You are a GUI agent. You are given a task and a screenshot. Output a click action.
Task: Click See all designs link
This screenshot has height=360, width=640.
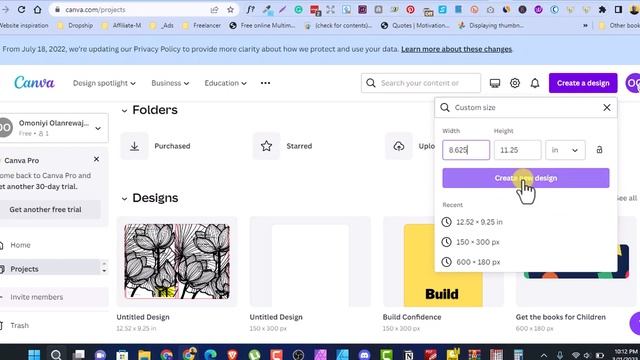[626, 198]
